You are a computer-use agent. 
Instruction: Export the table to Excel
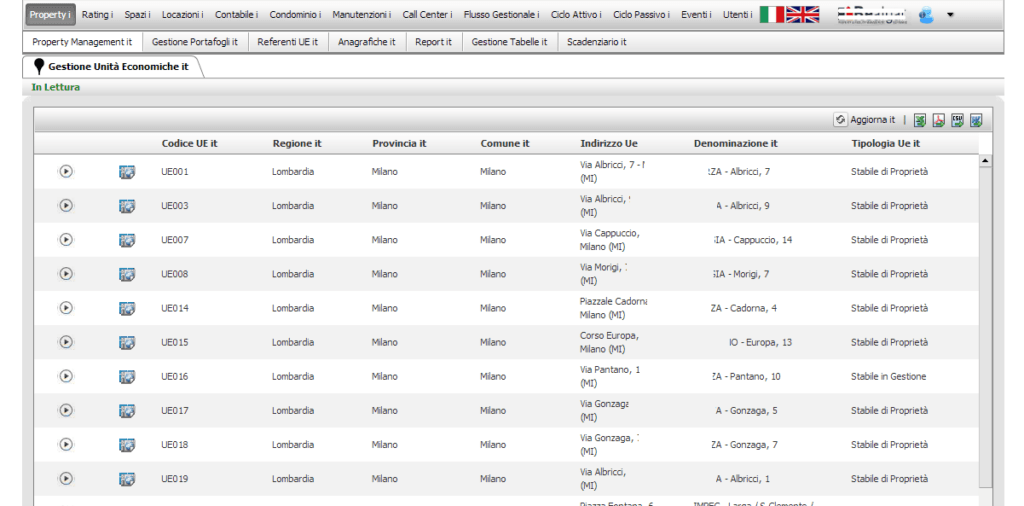coord(920,120)
